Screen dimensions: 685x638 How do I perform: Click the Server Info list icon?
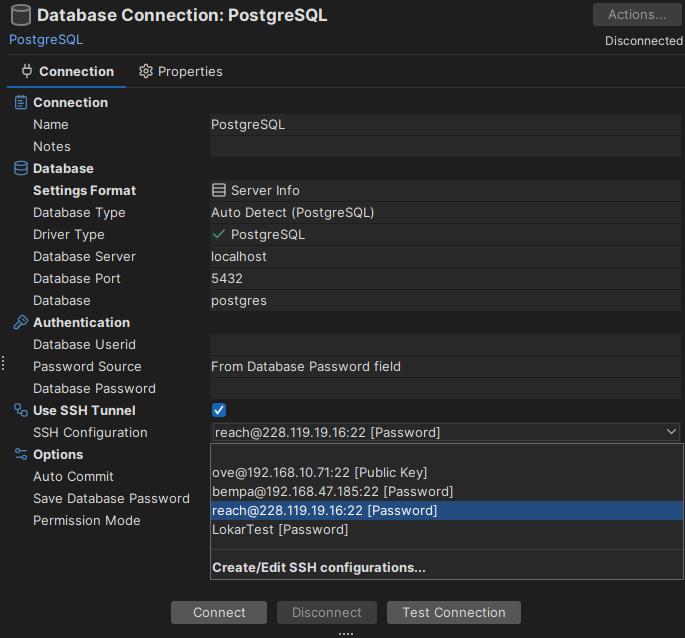tap(219, 190)
